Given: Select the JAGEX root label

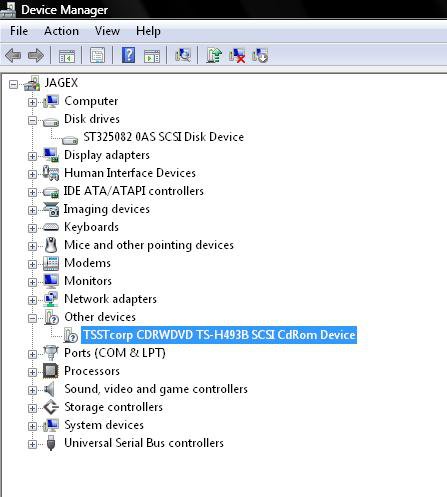Looking at the screenshot, I should click(61, 83).
